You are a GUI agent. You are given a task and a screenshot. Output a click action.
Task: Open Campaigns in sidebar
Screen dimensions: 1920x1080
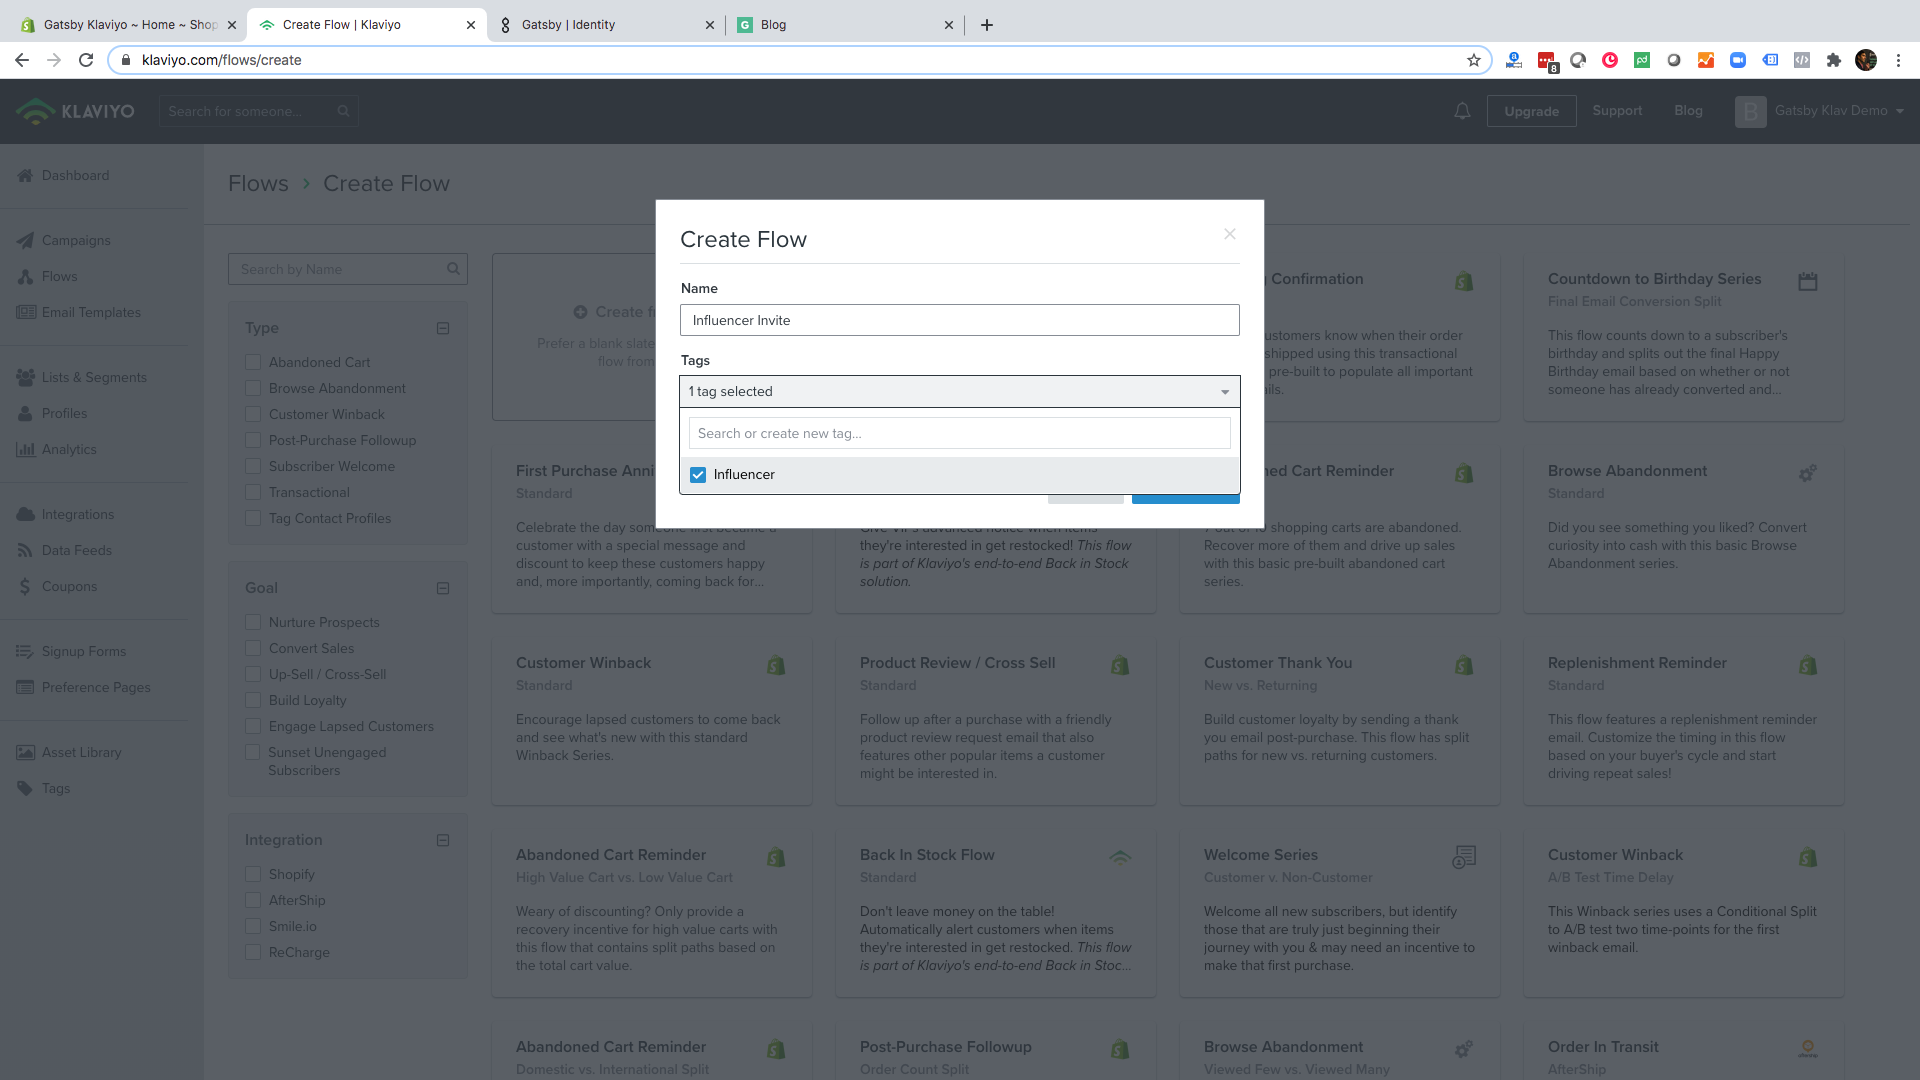pos(63,240)
